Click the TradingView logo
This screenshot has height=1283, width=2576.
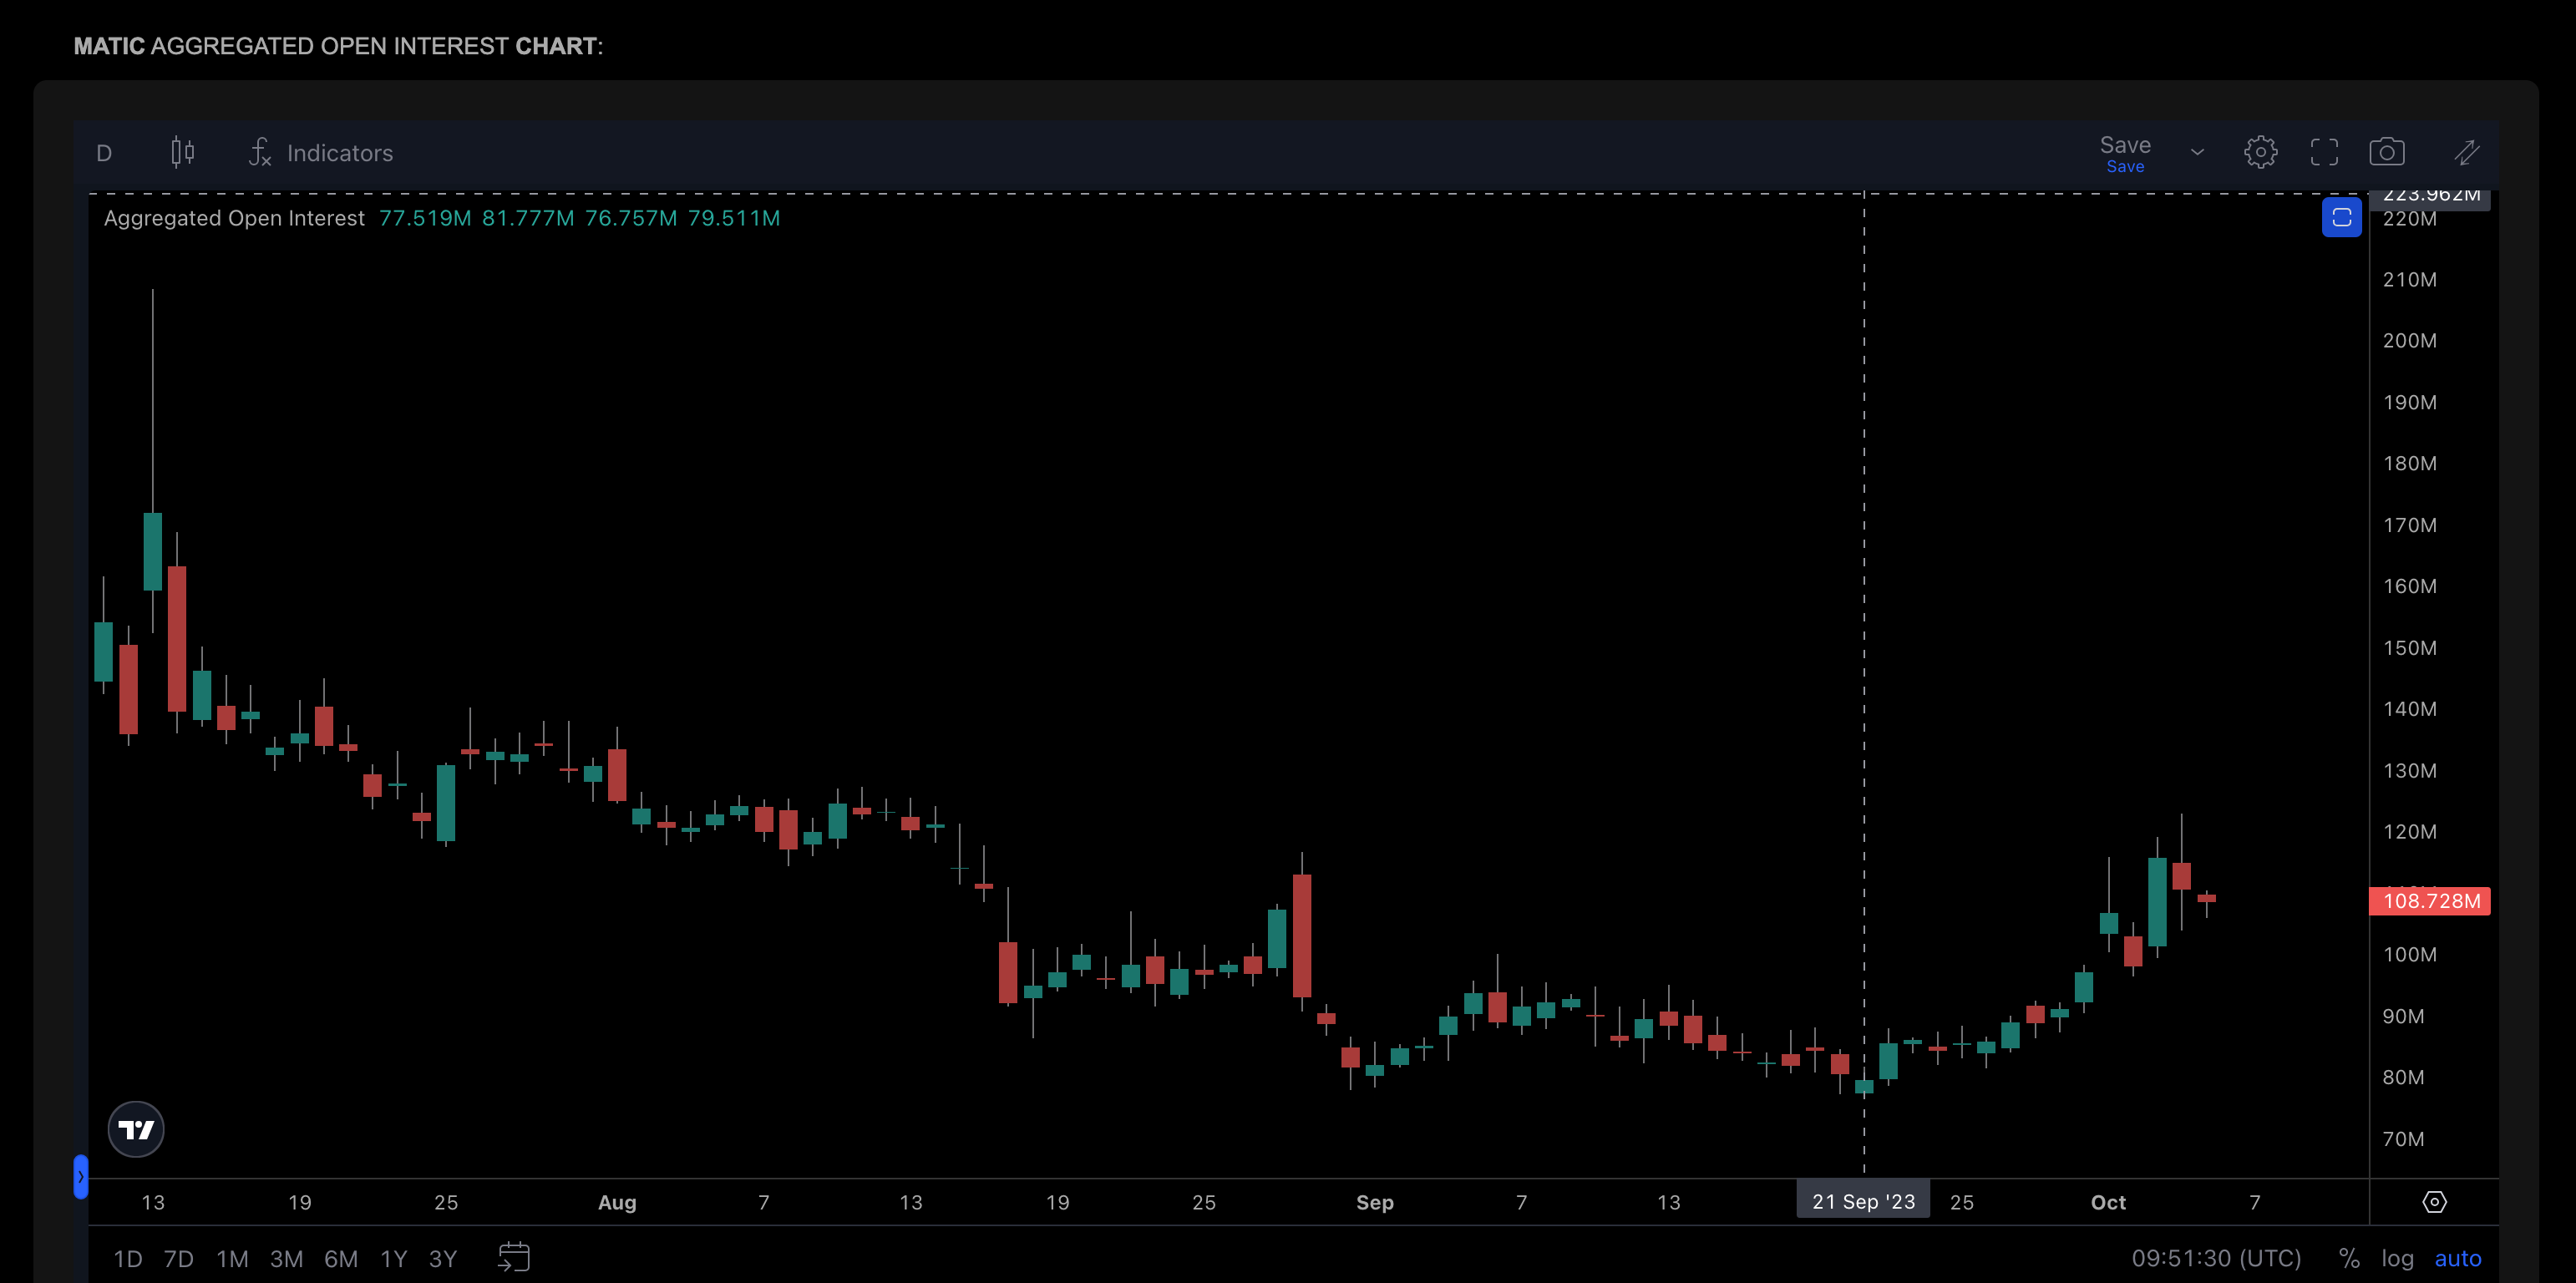(136, 1129)
